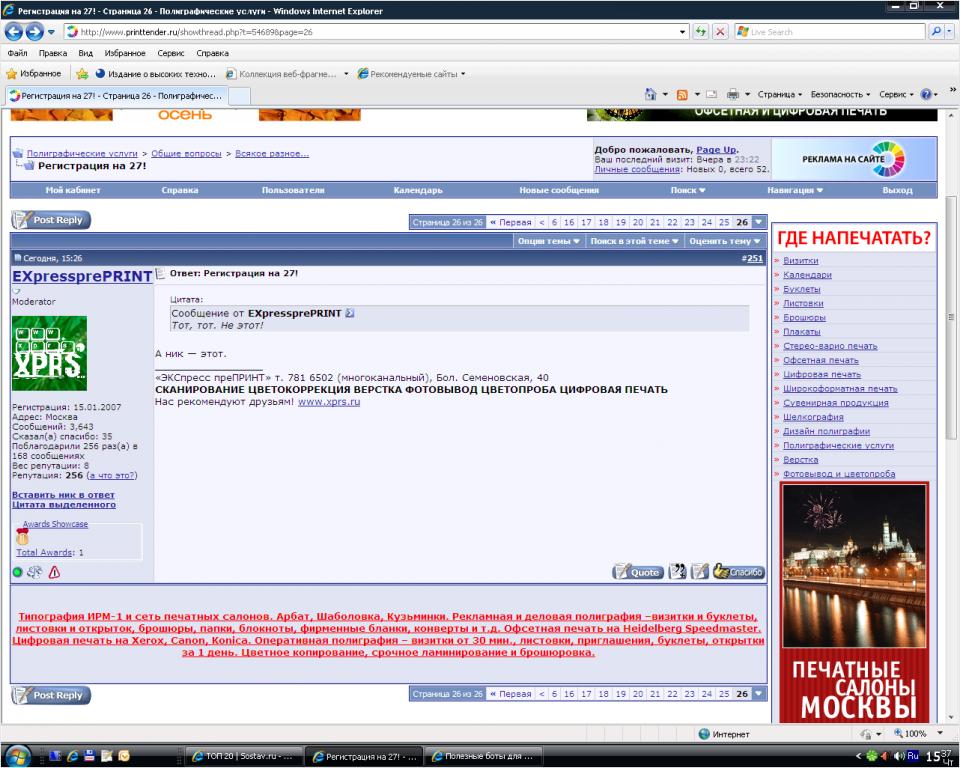Click the red warning triangle report icon
The width and height of the screenshot is (960, 768).
tap(54, 573)
